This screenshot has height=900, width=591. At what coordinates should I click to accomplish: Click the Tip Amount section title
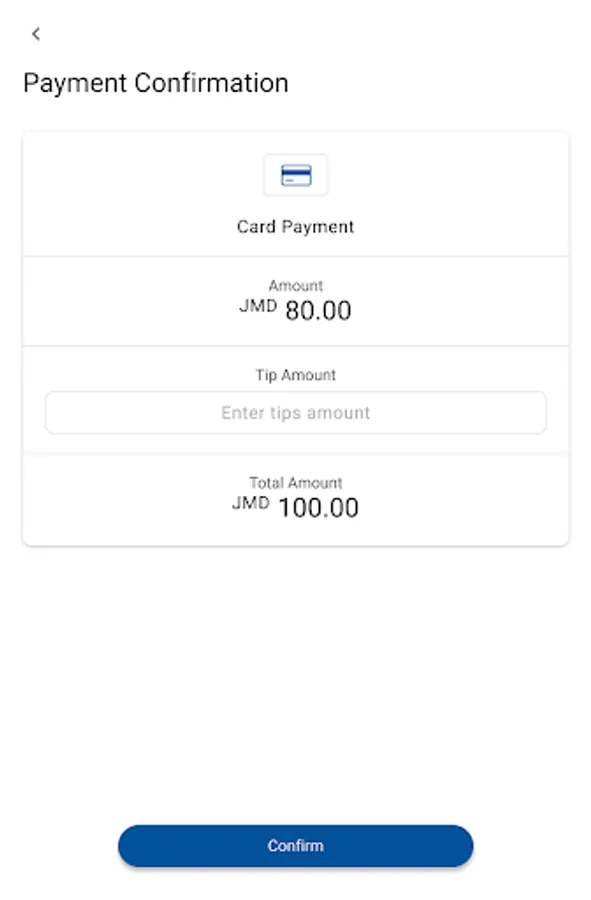pos(295,375)
